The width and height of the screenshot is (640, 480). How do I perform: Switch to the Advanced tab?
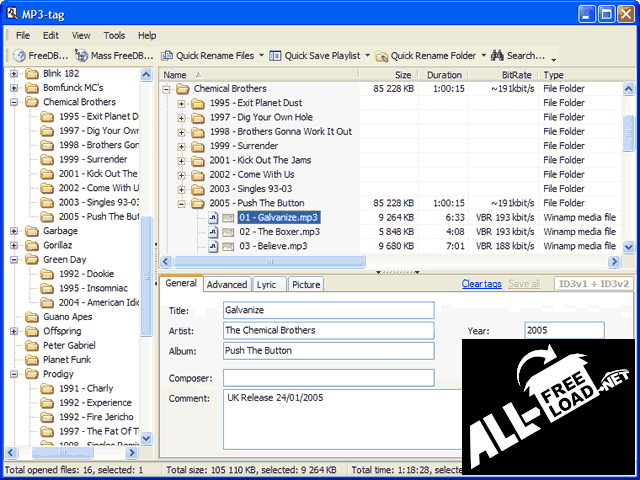coord(227,285)
